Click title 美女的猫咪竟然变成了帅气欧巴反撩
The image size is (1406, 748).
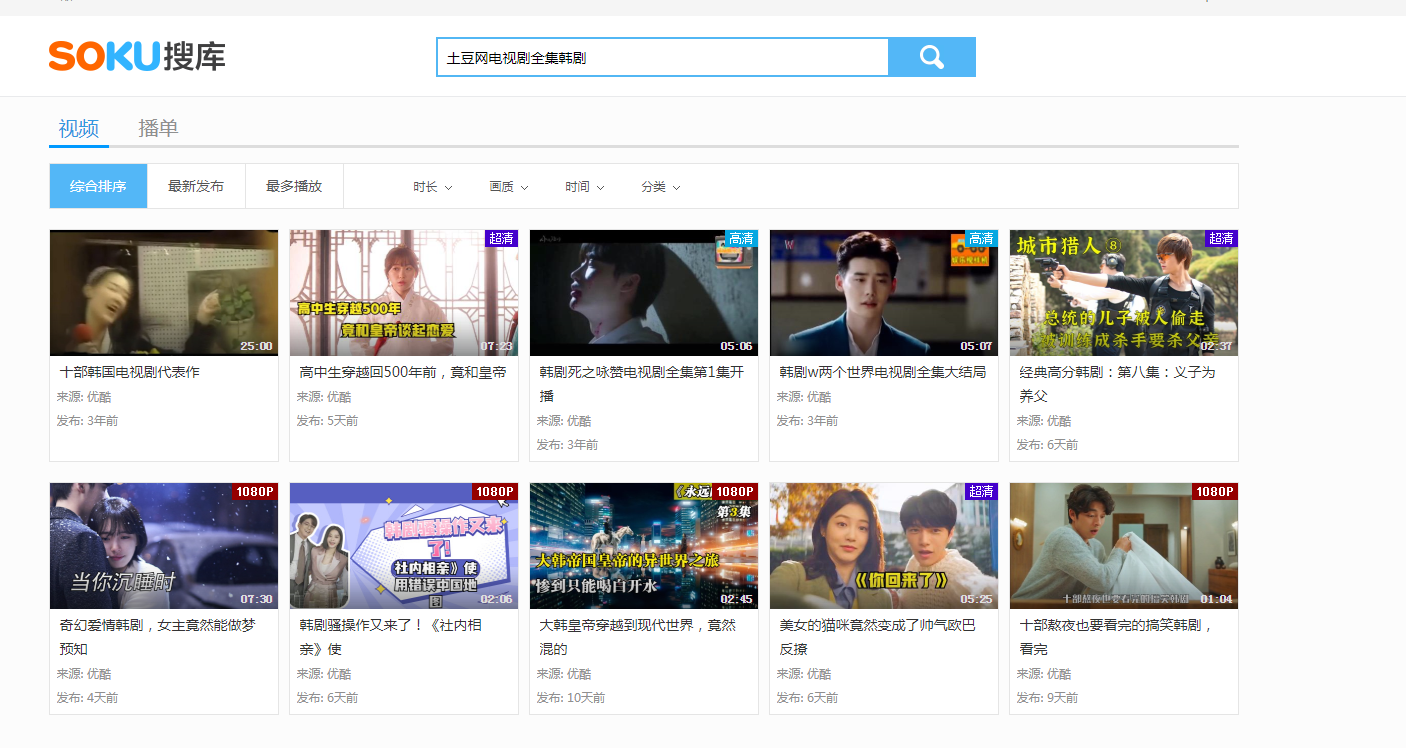coord(878,637)
